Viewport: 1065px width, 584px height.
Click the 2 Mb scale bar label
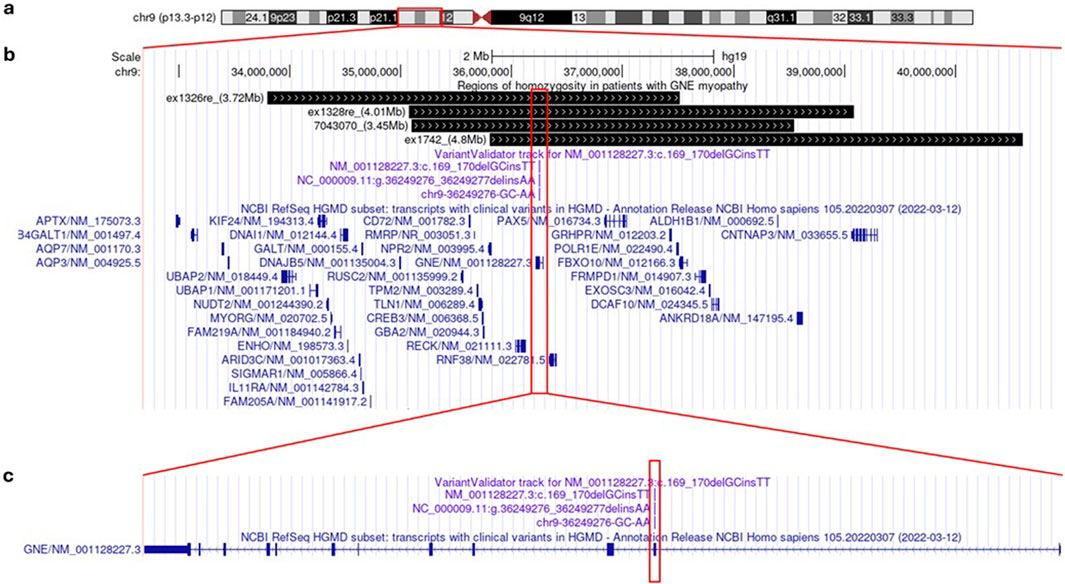(x=475, y=56)
